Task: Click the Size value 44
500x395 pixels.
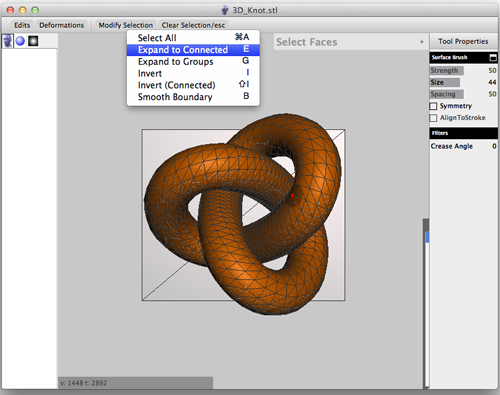Action: (x=492, y=82)
